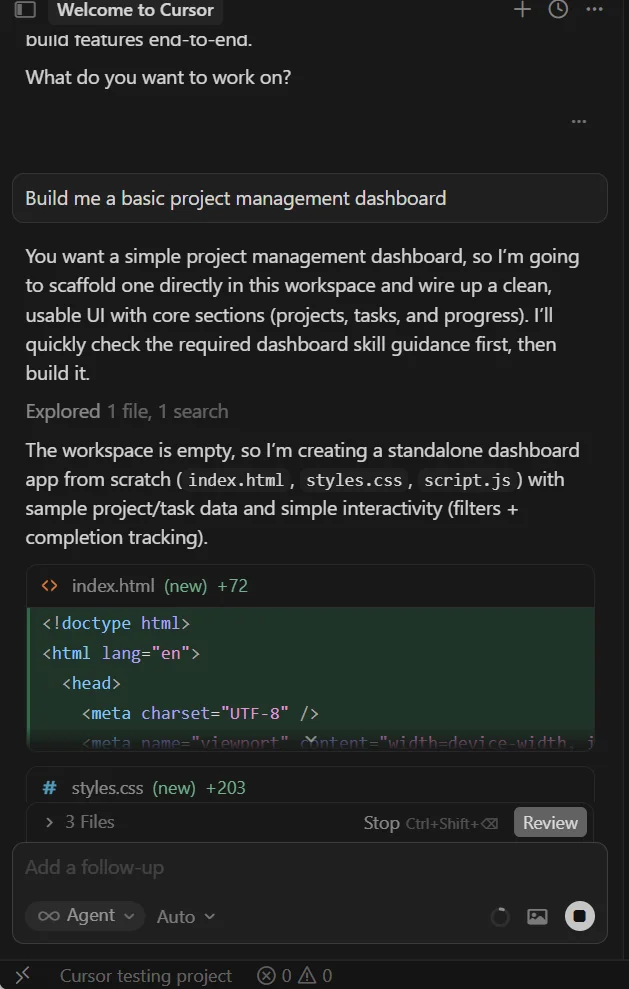This screenshot has height=989, width=629.
Task: Expand 'Explored 1 file, 1 search'
Action: pyautogui.click(x=127, y=411)
